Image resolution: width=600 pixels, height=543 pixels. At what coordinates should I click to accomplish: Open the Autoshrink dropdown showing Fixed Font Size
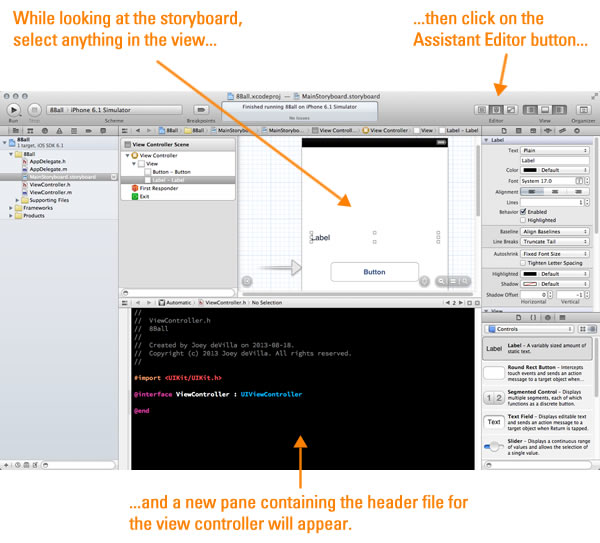[554, 254]
